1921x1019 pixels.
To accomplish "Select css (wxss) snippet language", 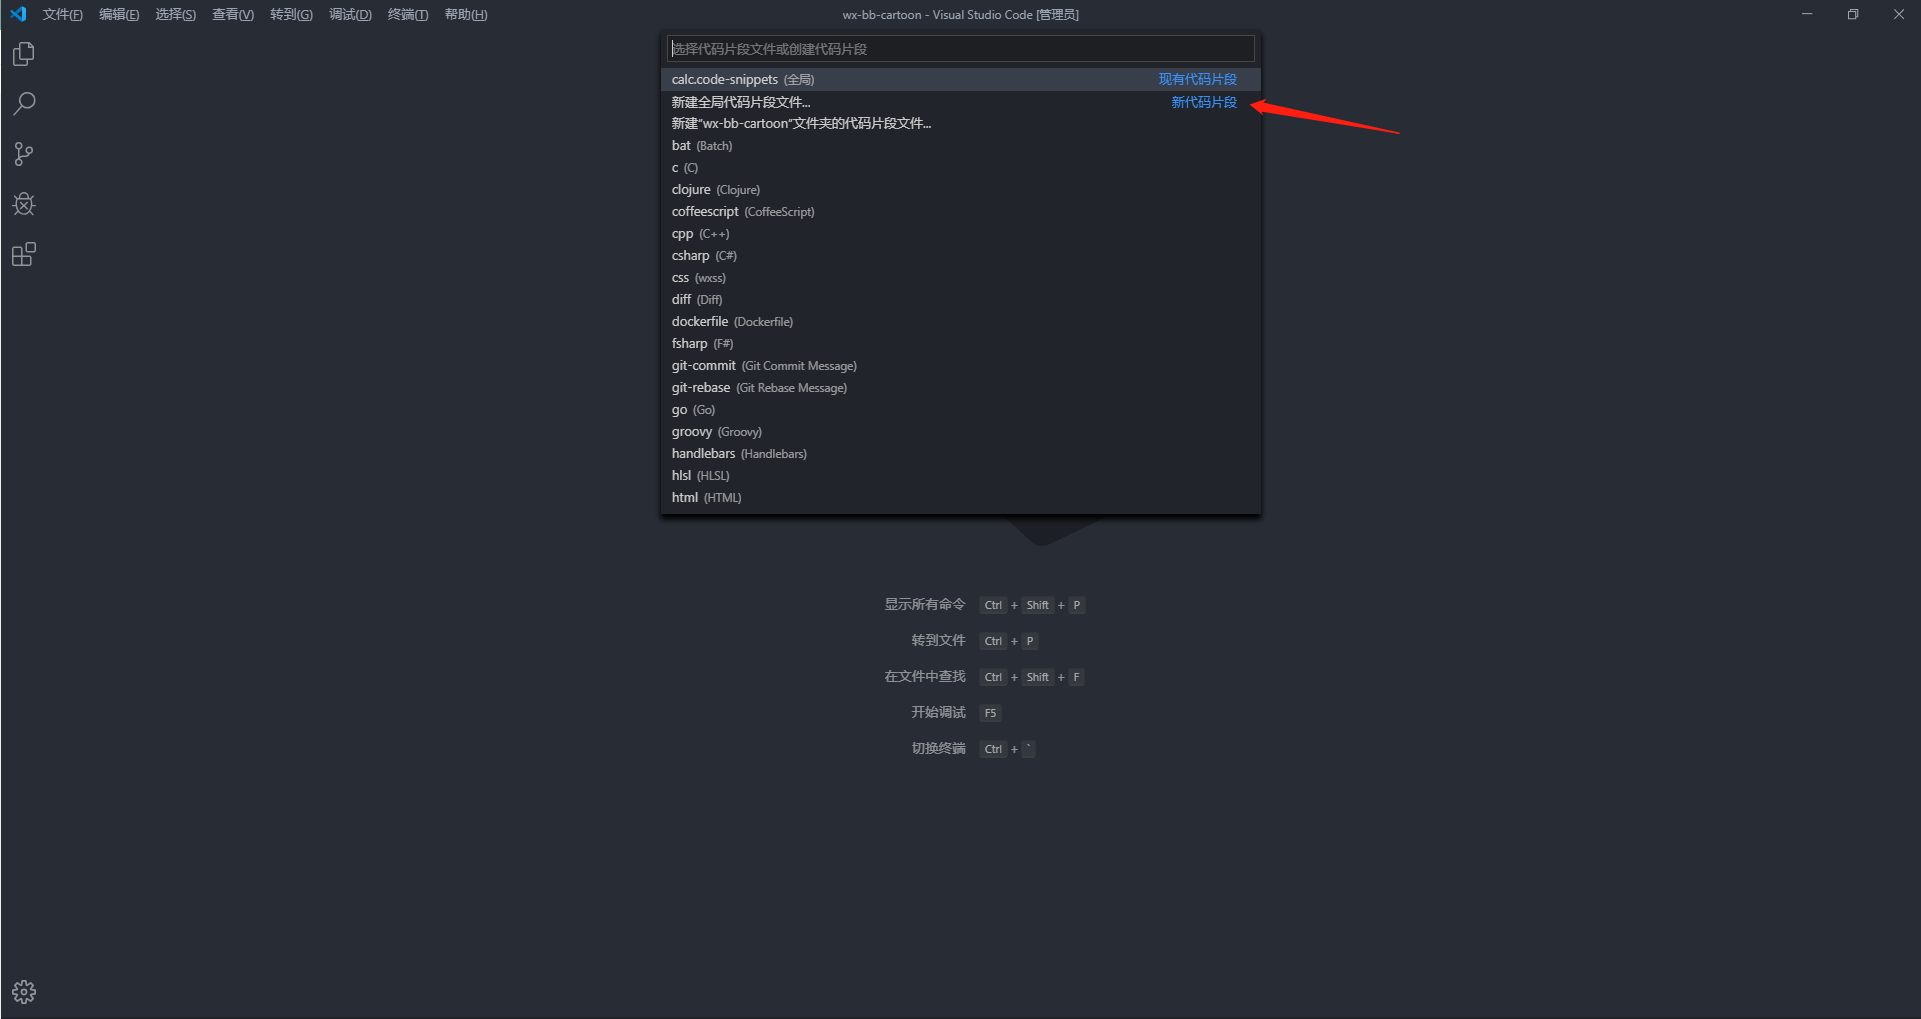I will [x=961, y=278].
